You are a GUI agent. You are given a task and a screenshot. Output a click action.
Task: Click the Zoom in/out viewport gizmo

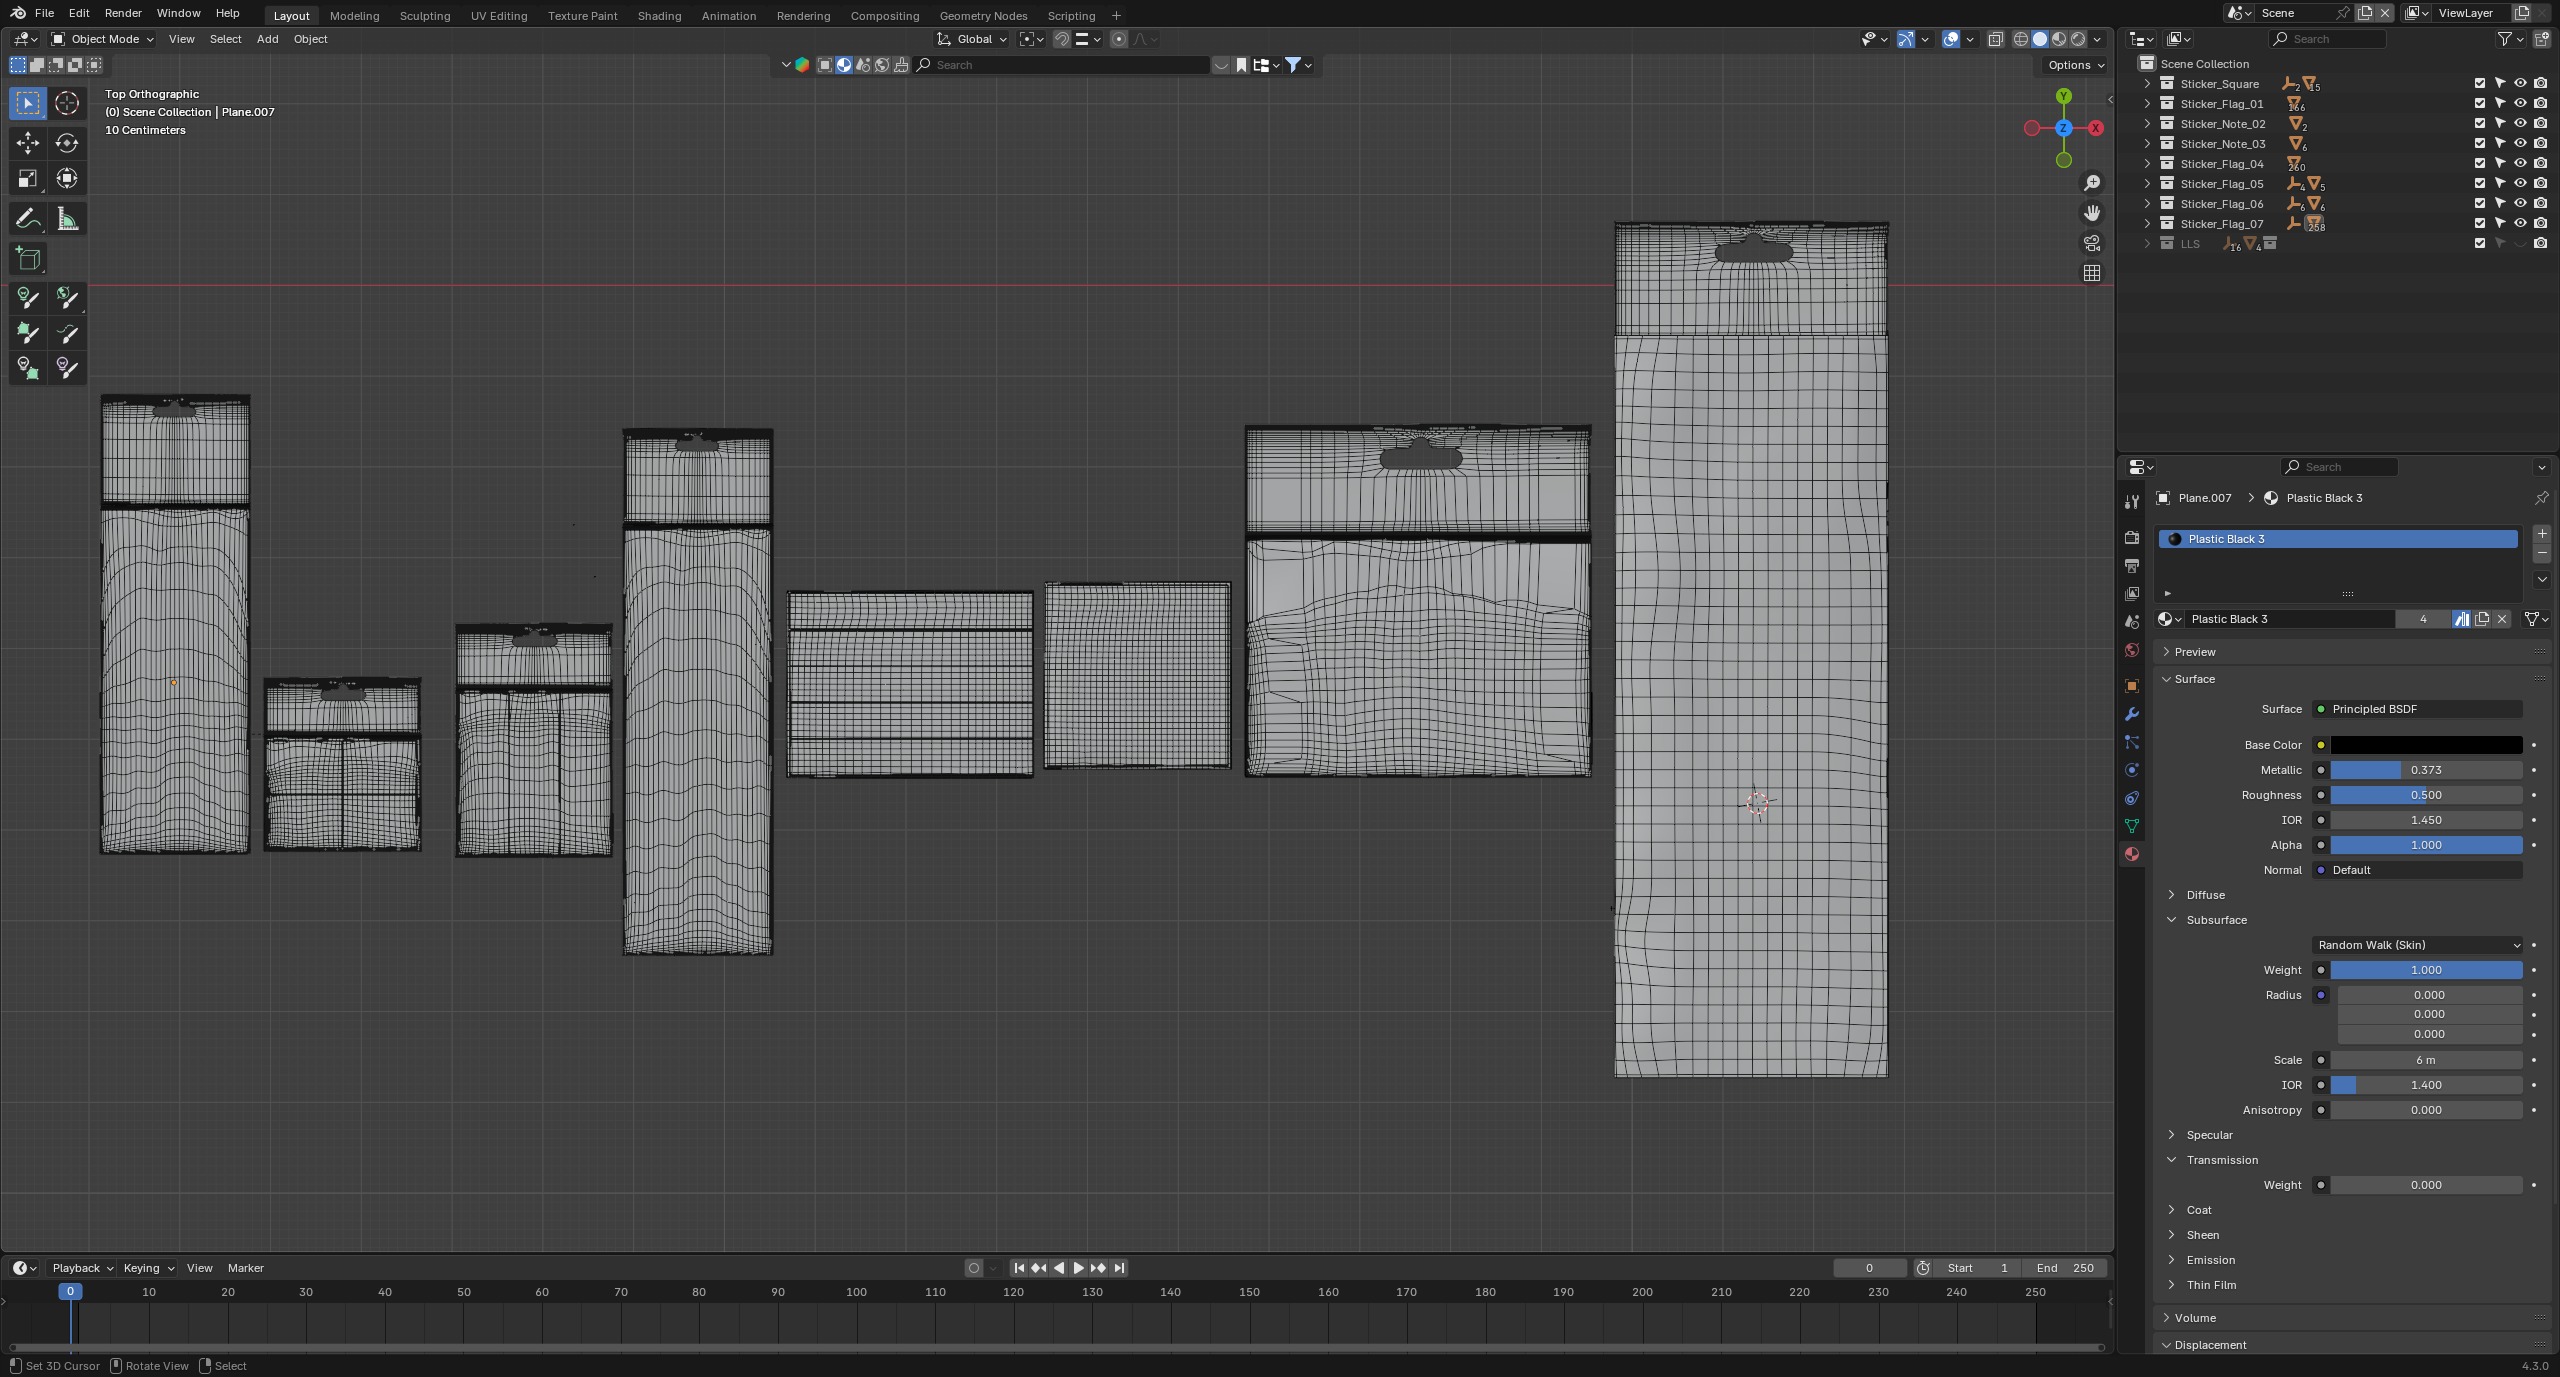click(x=2091, y=183)
